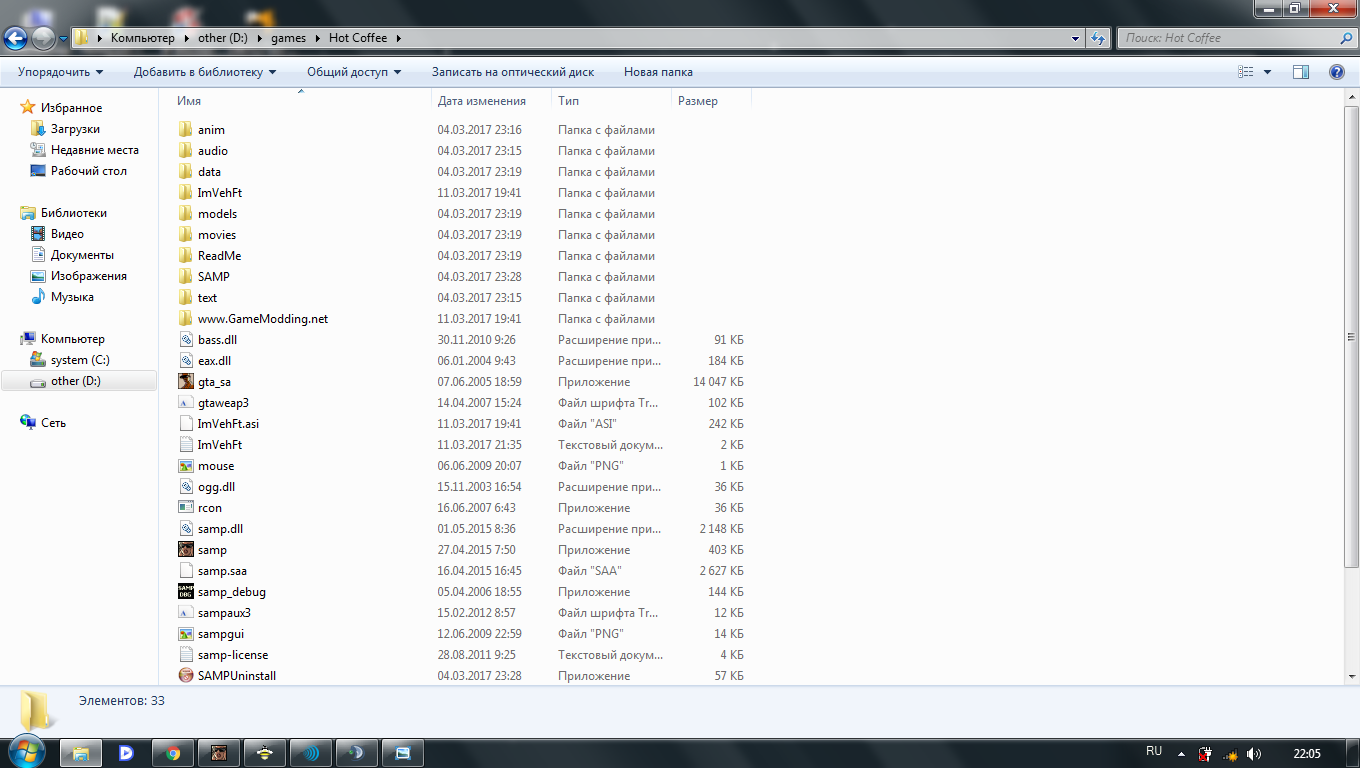Go to games in the address bar

coord(288,38)
